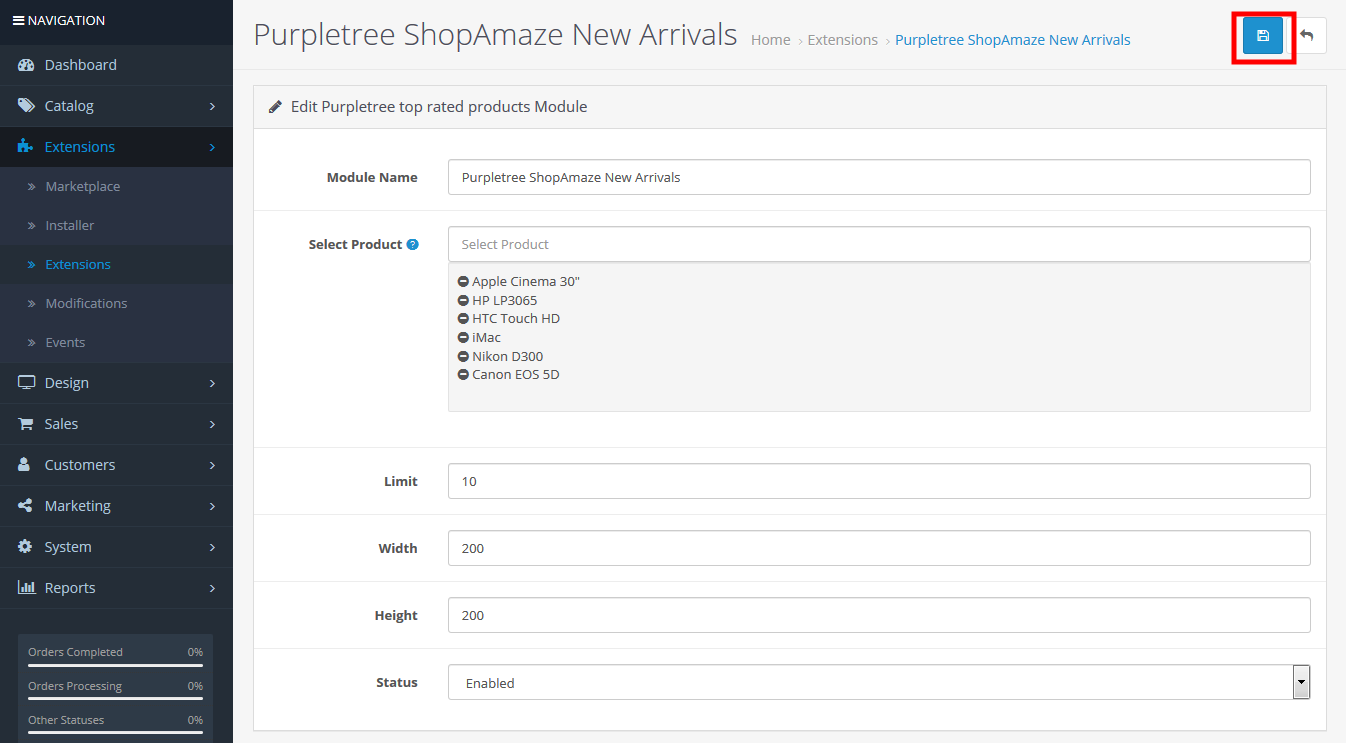Open Marketplace in the Extensions submenu
Viewport: 1346px width, 743px height.
[82, 187]
